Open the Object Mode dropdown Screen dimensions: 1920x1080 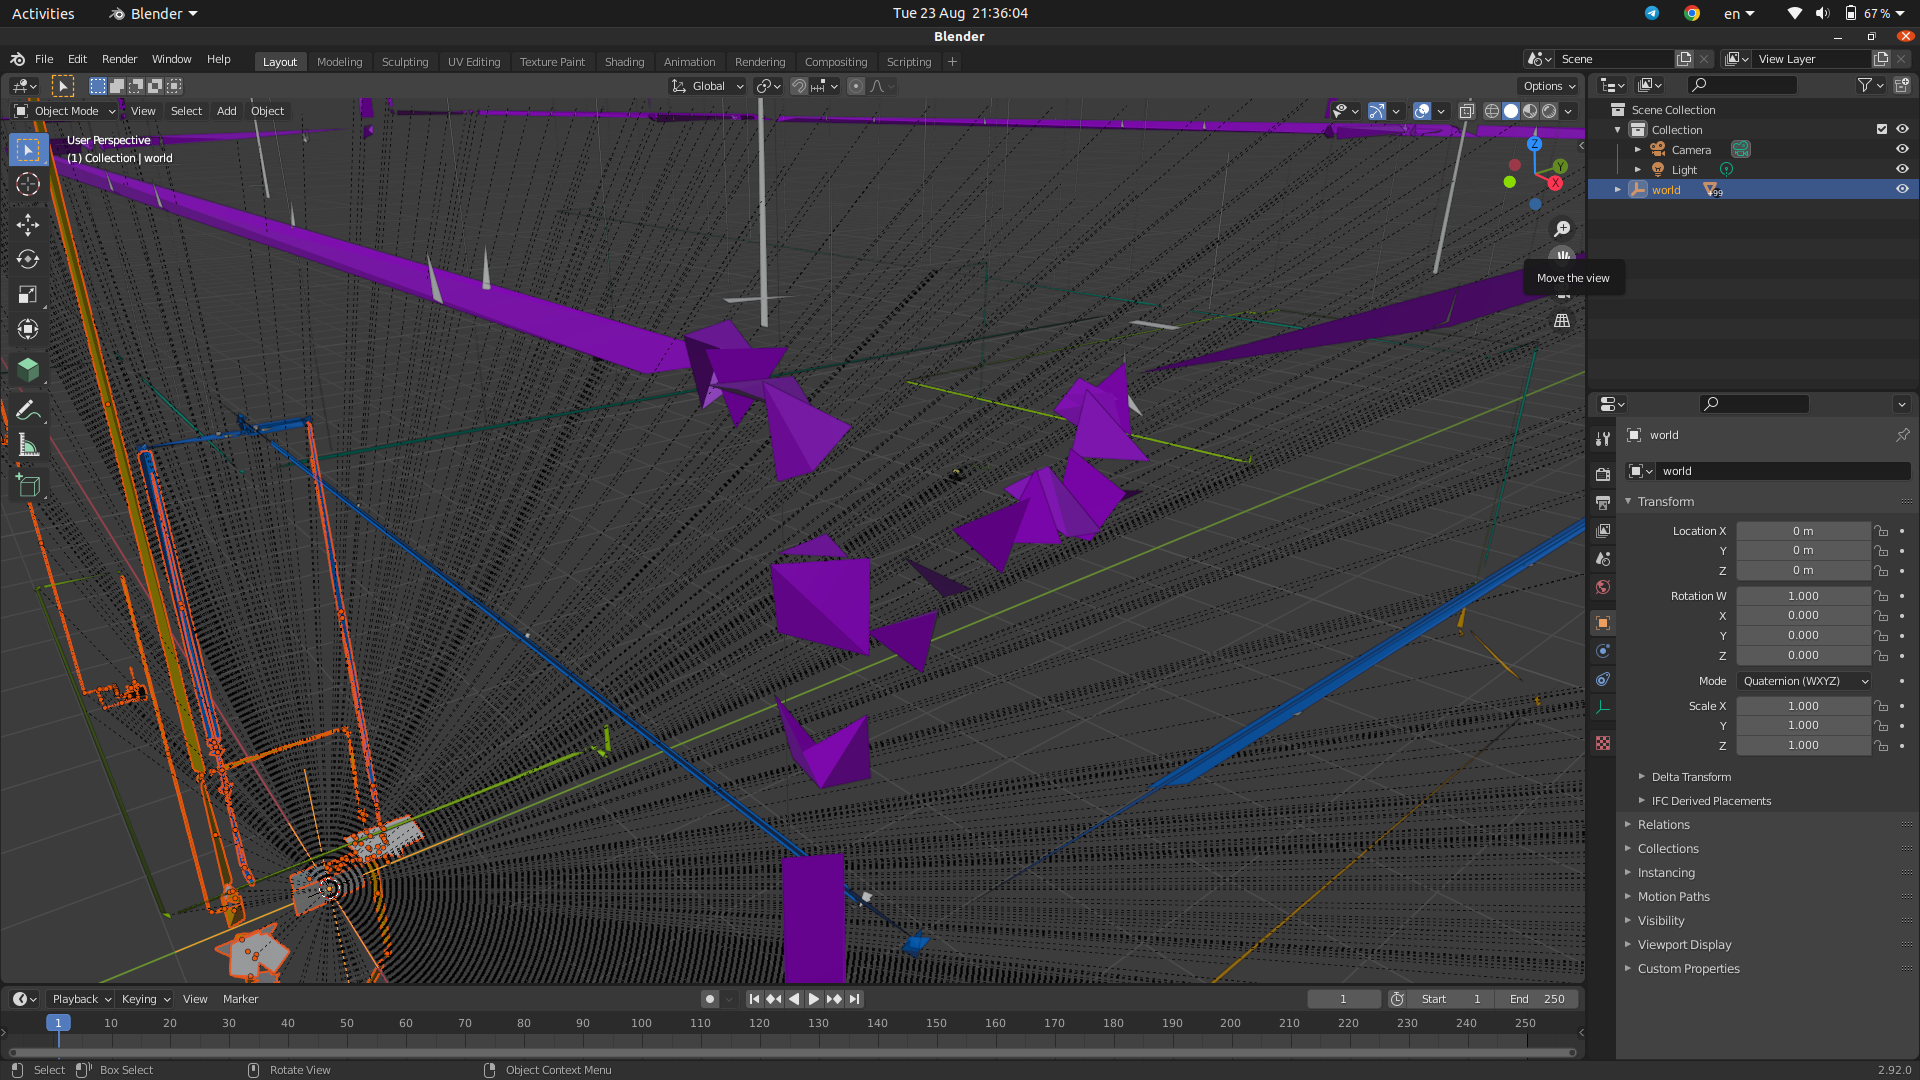click(66, 111)
